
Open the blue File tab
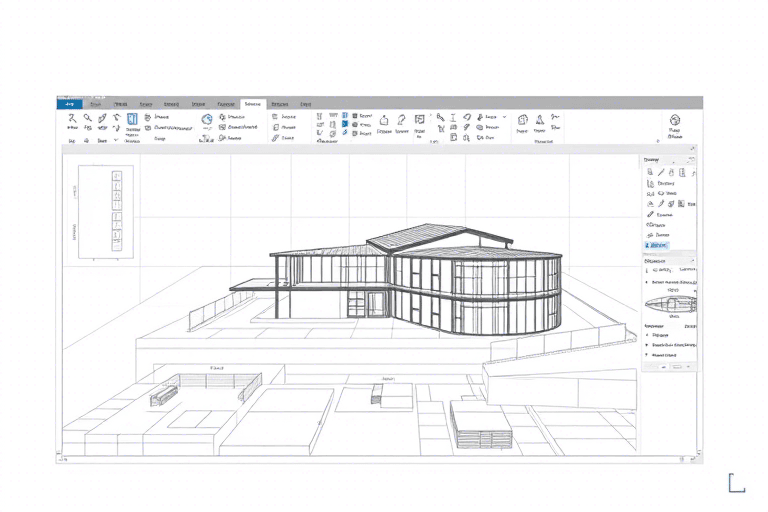point(70,103)
